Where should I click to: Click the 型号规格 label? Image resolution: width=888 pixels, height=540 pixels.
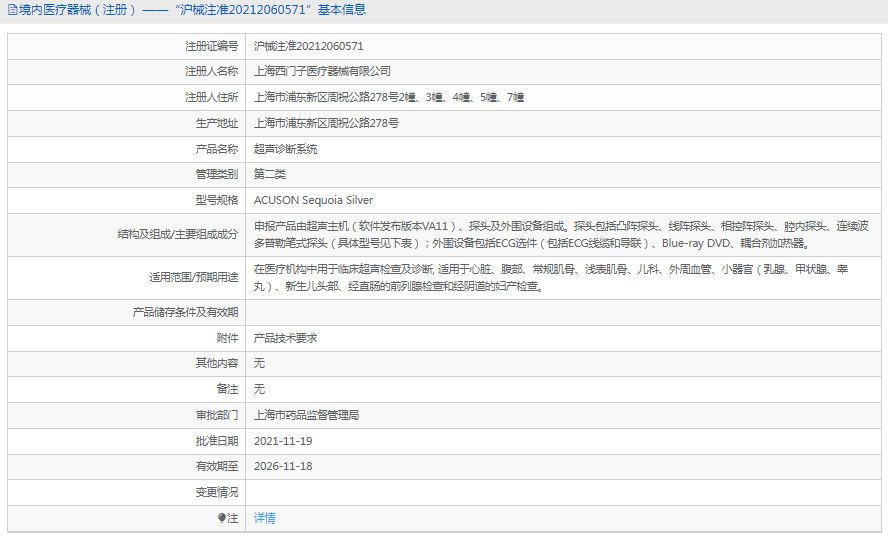pos(217,200)
